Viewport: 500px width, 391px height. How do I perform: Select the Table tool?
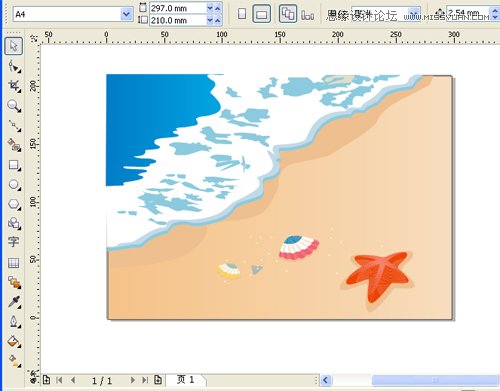(14, 263)
